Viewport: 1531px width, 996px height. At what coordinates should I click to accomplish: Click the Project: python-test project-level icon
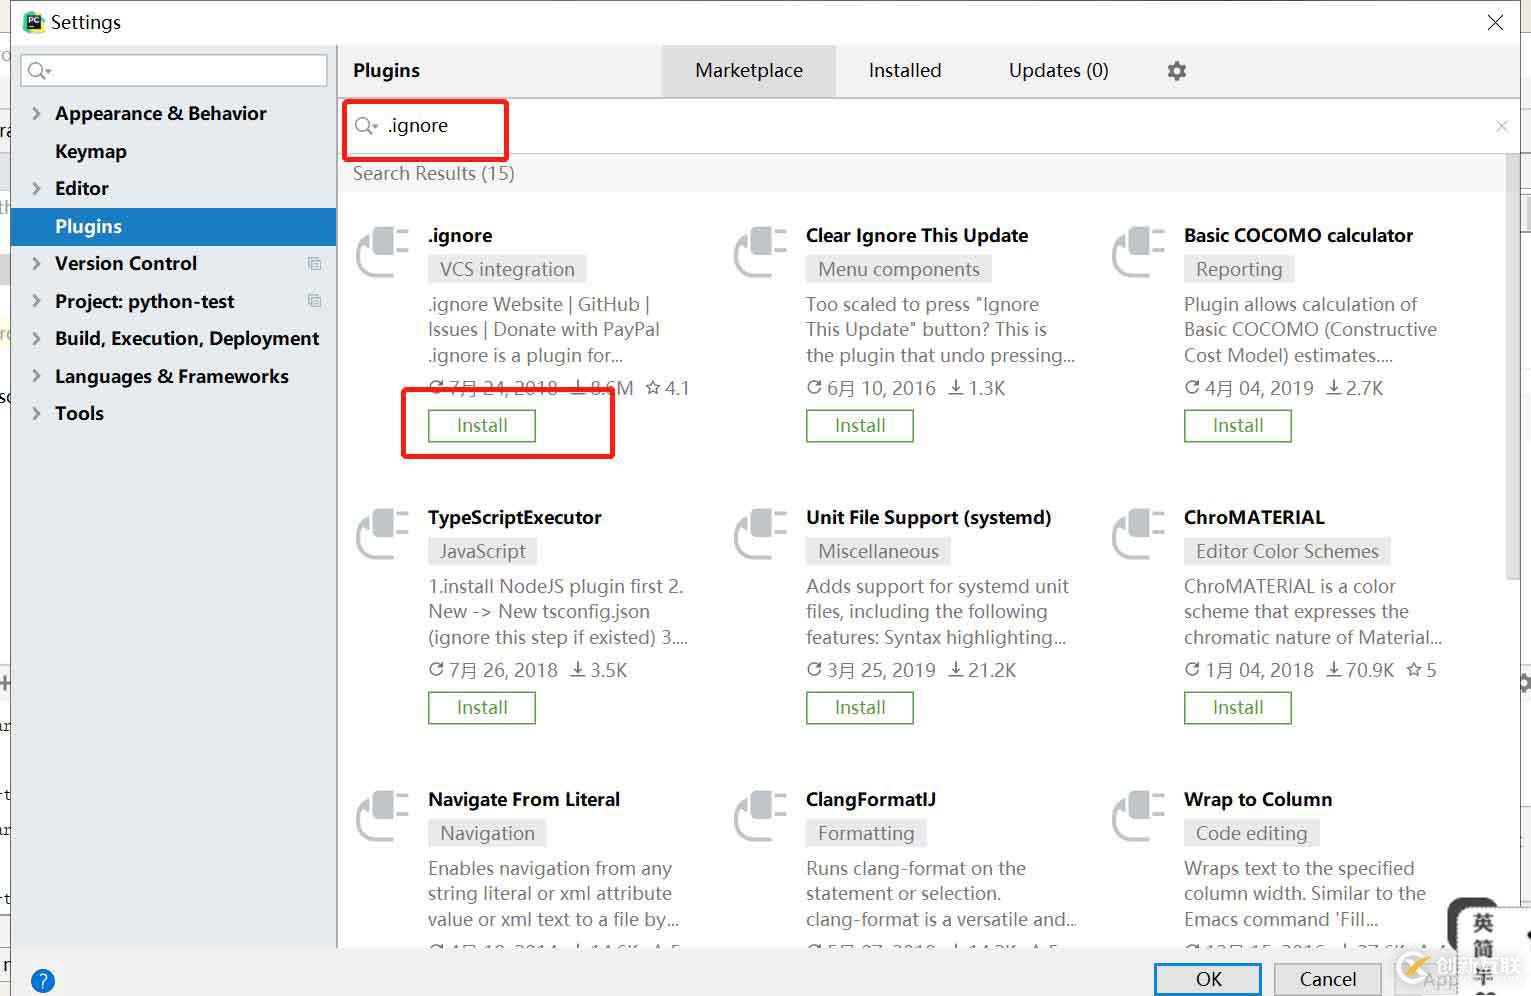314,301
